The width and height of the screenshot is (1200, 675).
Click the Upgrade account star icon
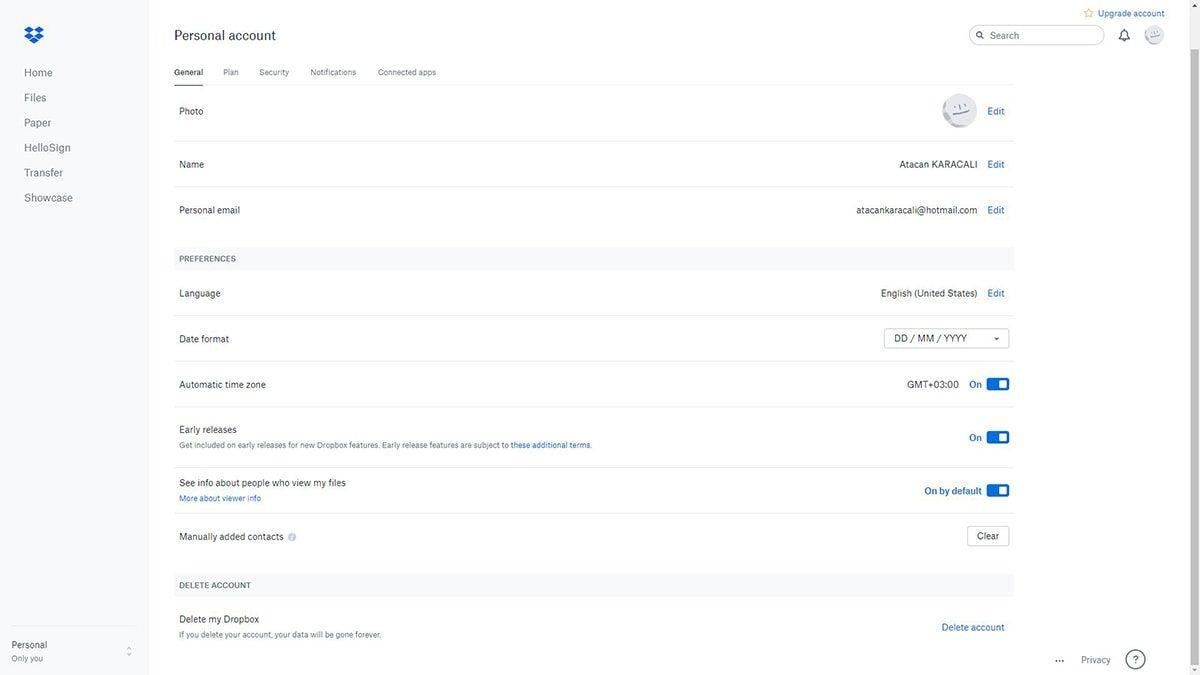pos(1089,13)
